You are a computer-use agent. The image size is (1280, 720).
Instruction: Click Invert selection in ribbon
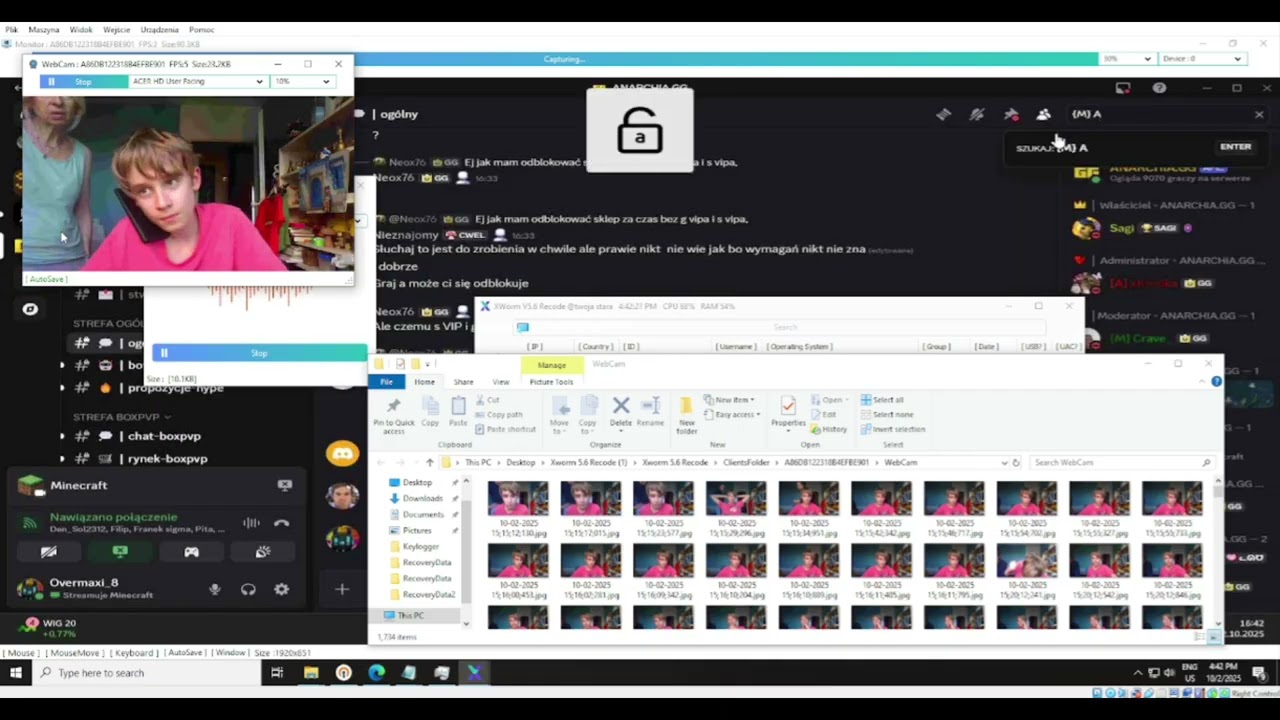(892, 429)
